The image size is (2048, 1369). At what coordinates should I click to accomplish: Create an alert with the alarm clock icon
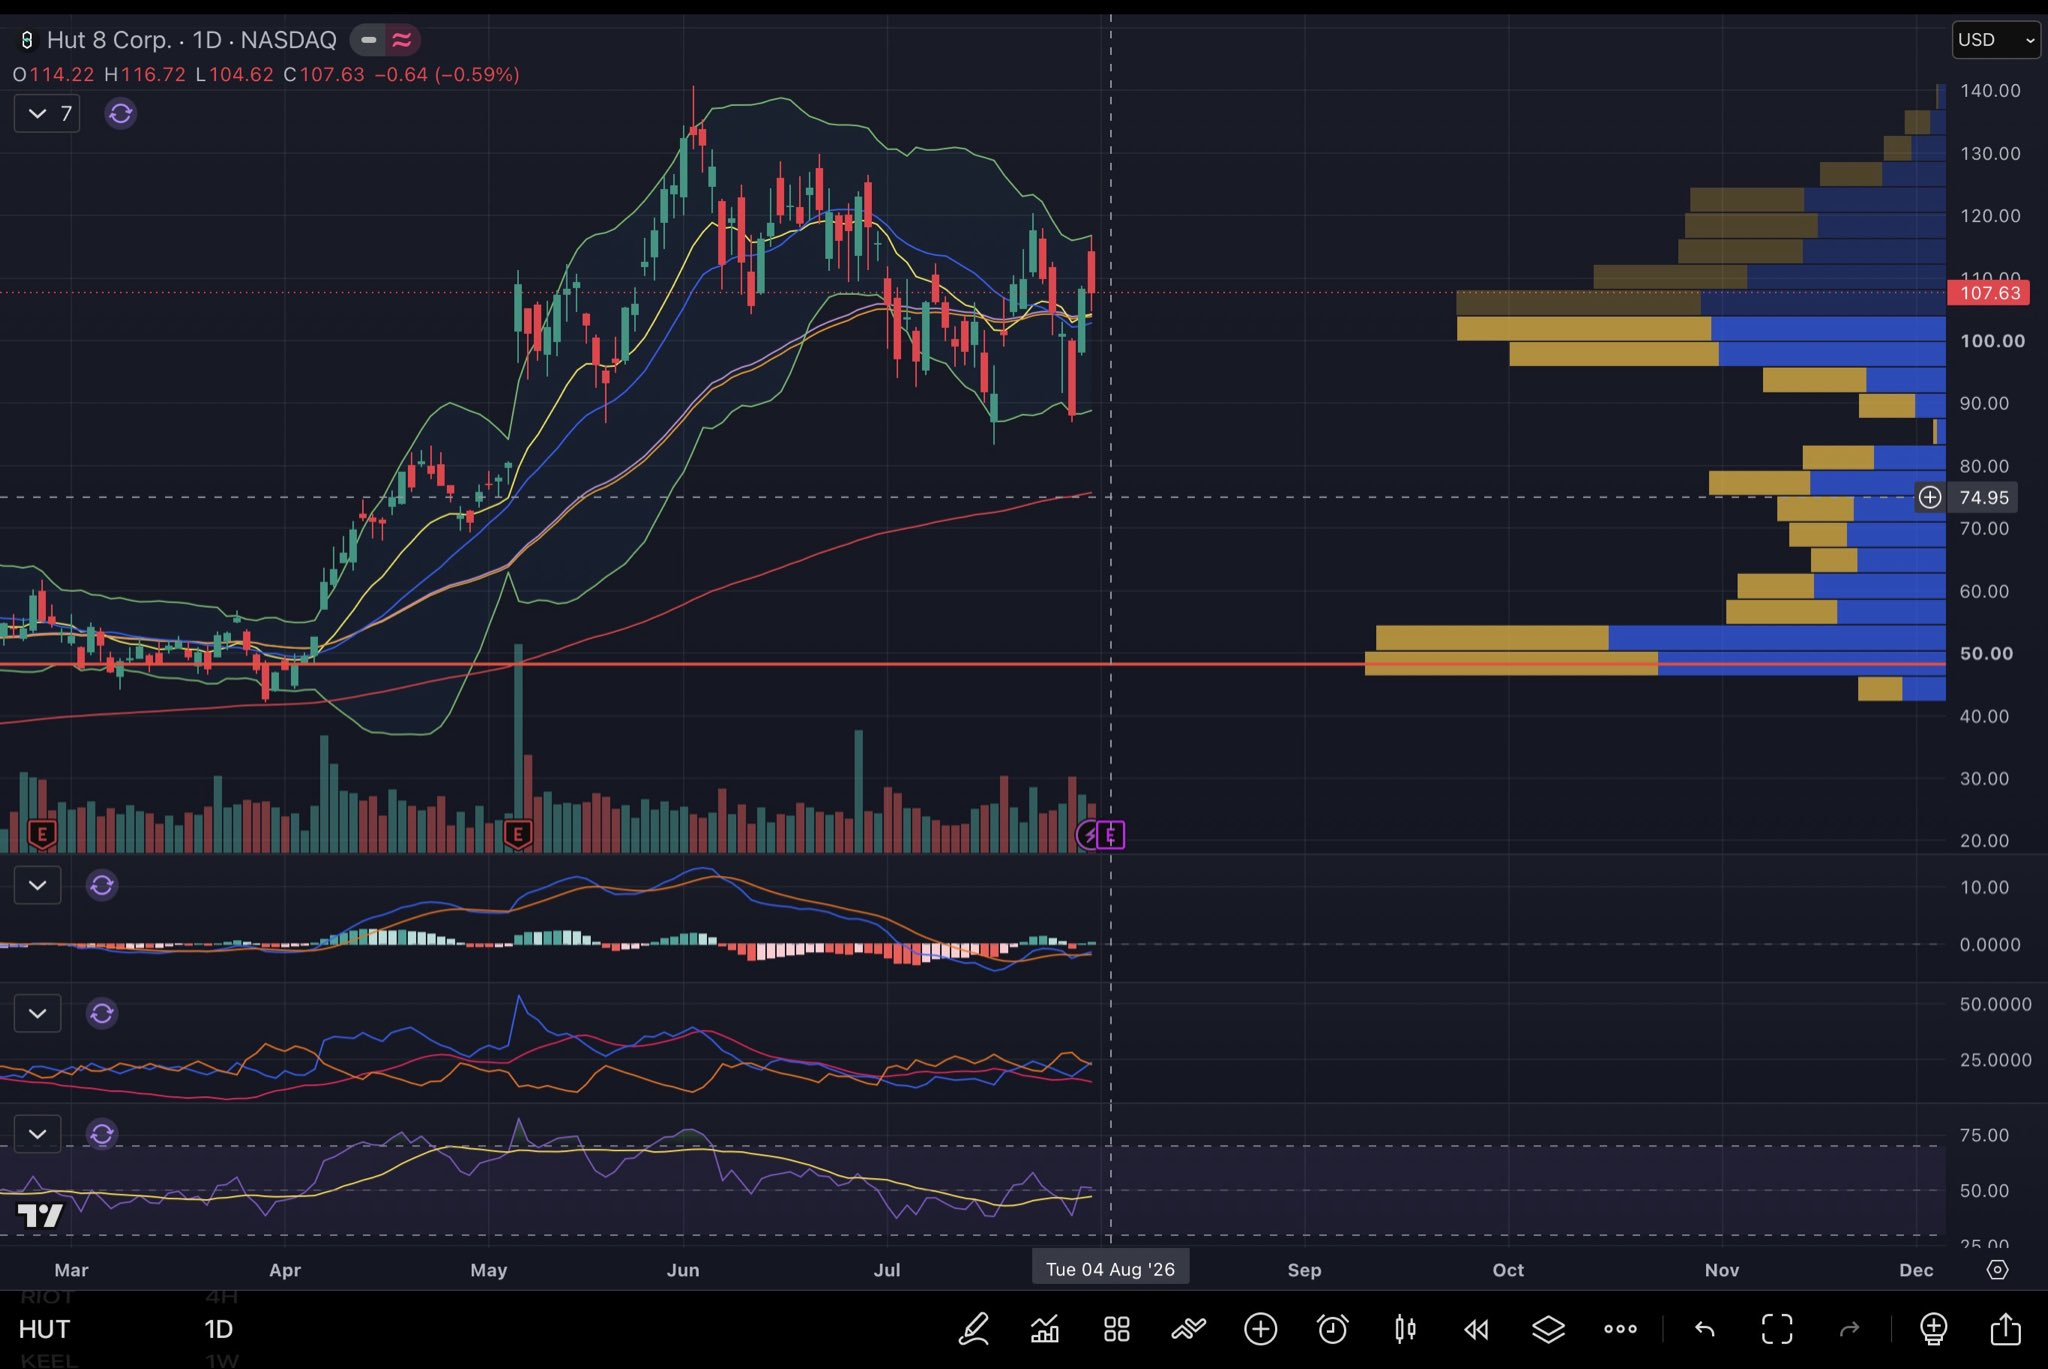(x=1333, y=1329)
